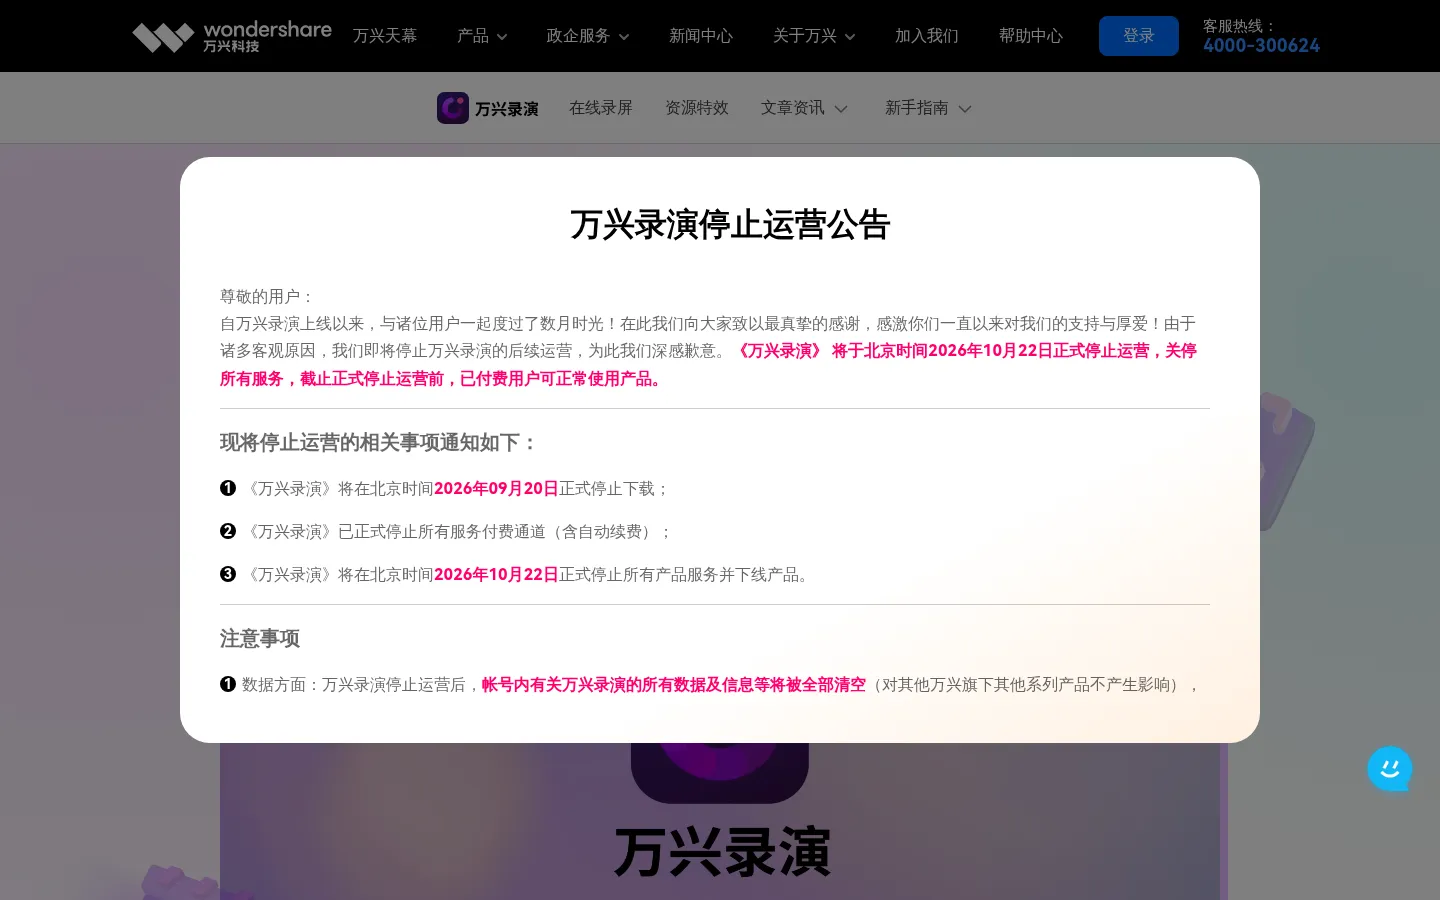Image resolution: width=1440 pixels, height=900 pixels.
Task: Click the blue 登录 button
Action: coord(1139,36)
